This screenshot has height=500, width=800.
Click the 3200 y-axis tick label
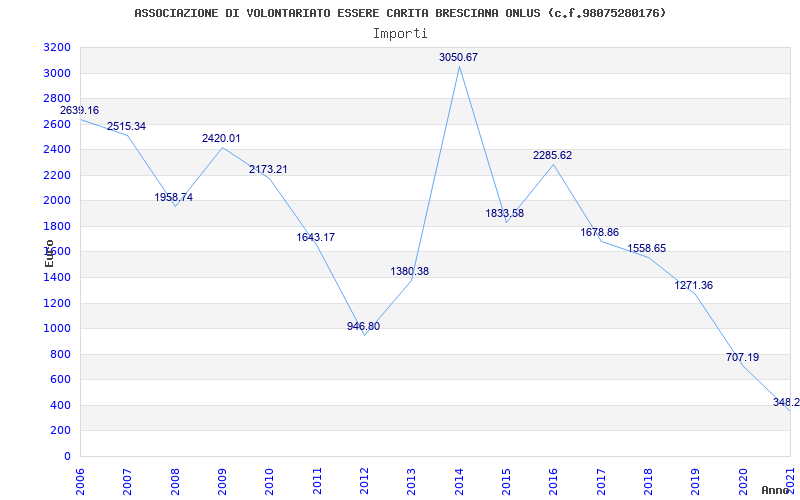click(57, 48)
